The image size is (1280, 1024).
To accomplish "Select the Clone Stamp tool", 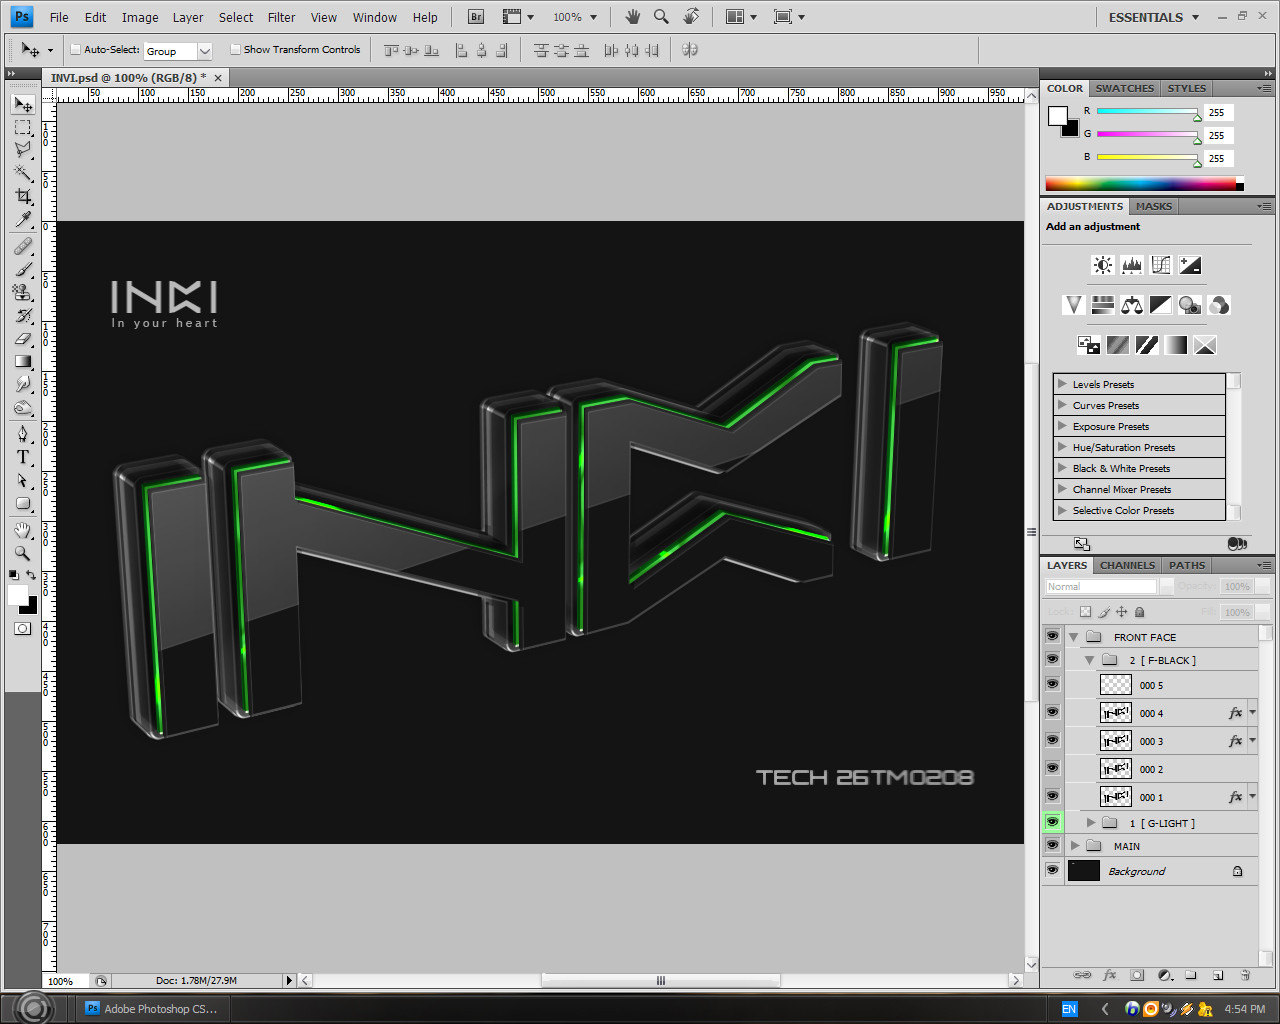I will click(23, 292).
